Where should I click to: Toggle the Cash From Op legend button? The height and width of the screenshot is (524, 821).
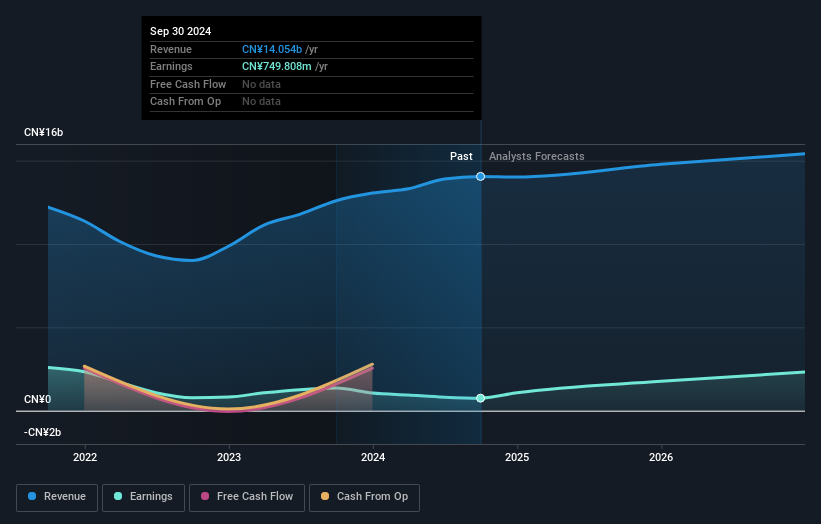tap(364, 497)
